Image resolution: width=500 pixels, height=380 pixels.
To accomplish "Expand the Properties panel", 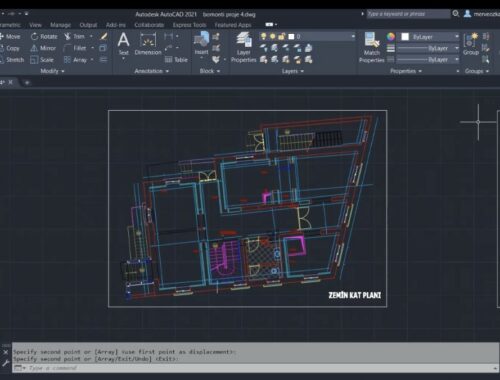I will (406, 71).
